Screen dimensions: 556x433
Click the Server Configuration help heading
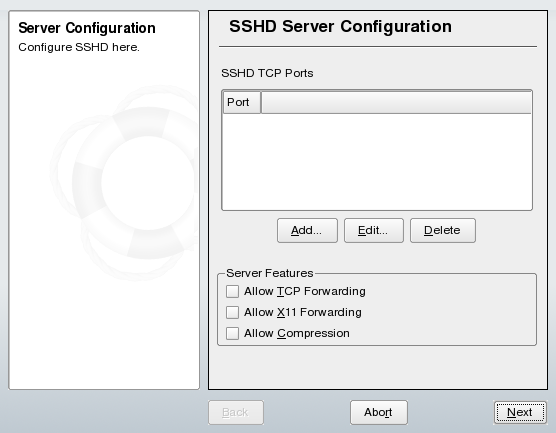pos(87,28)
